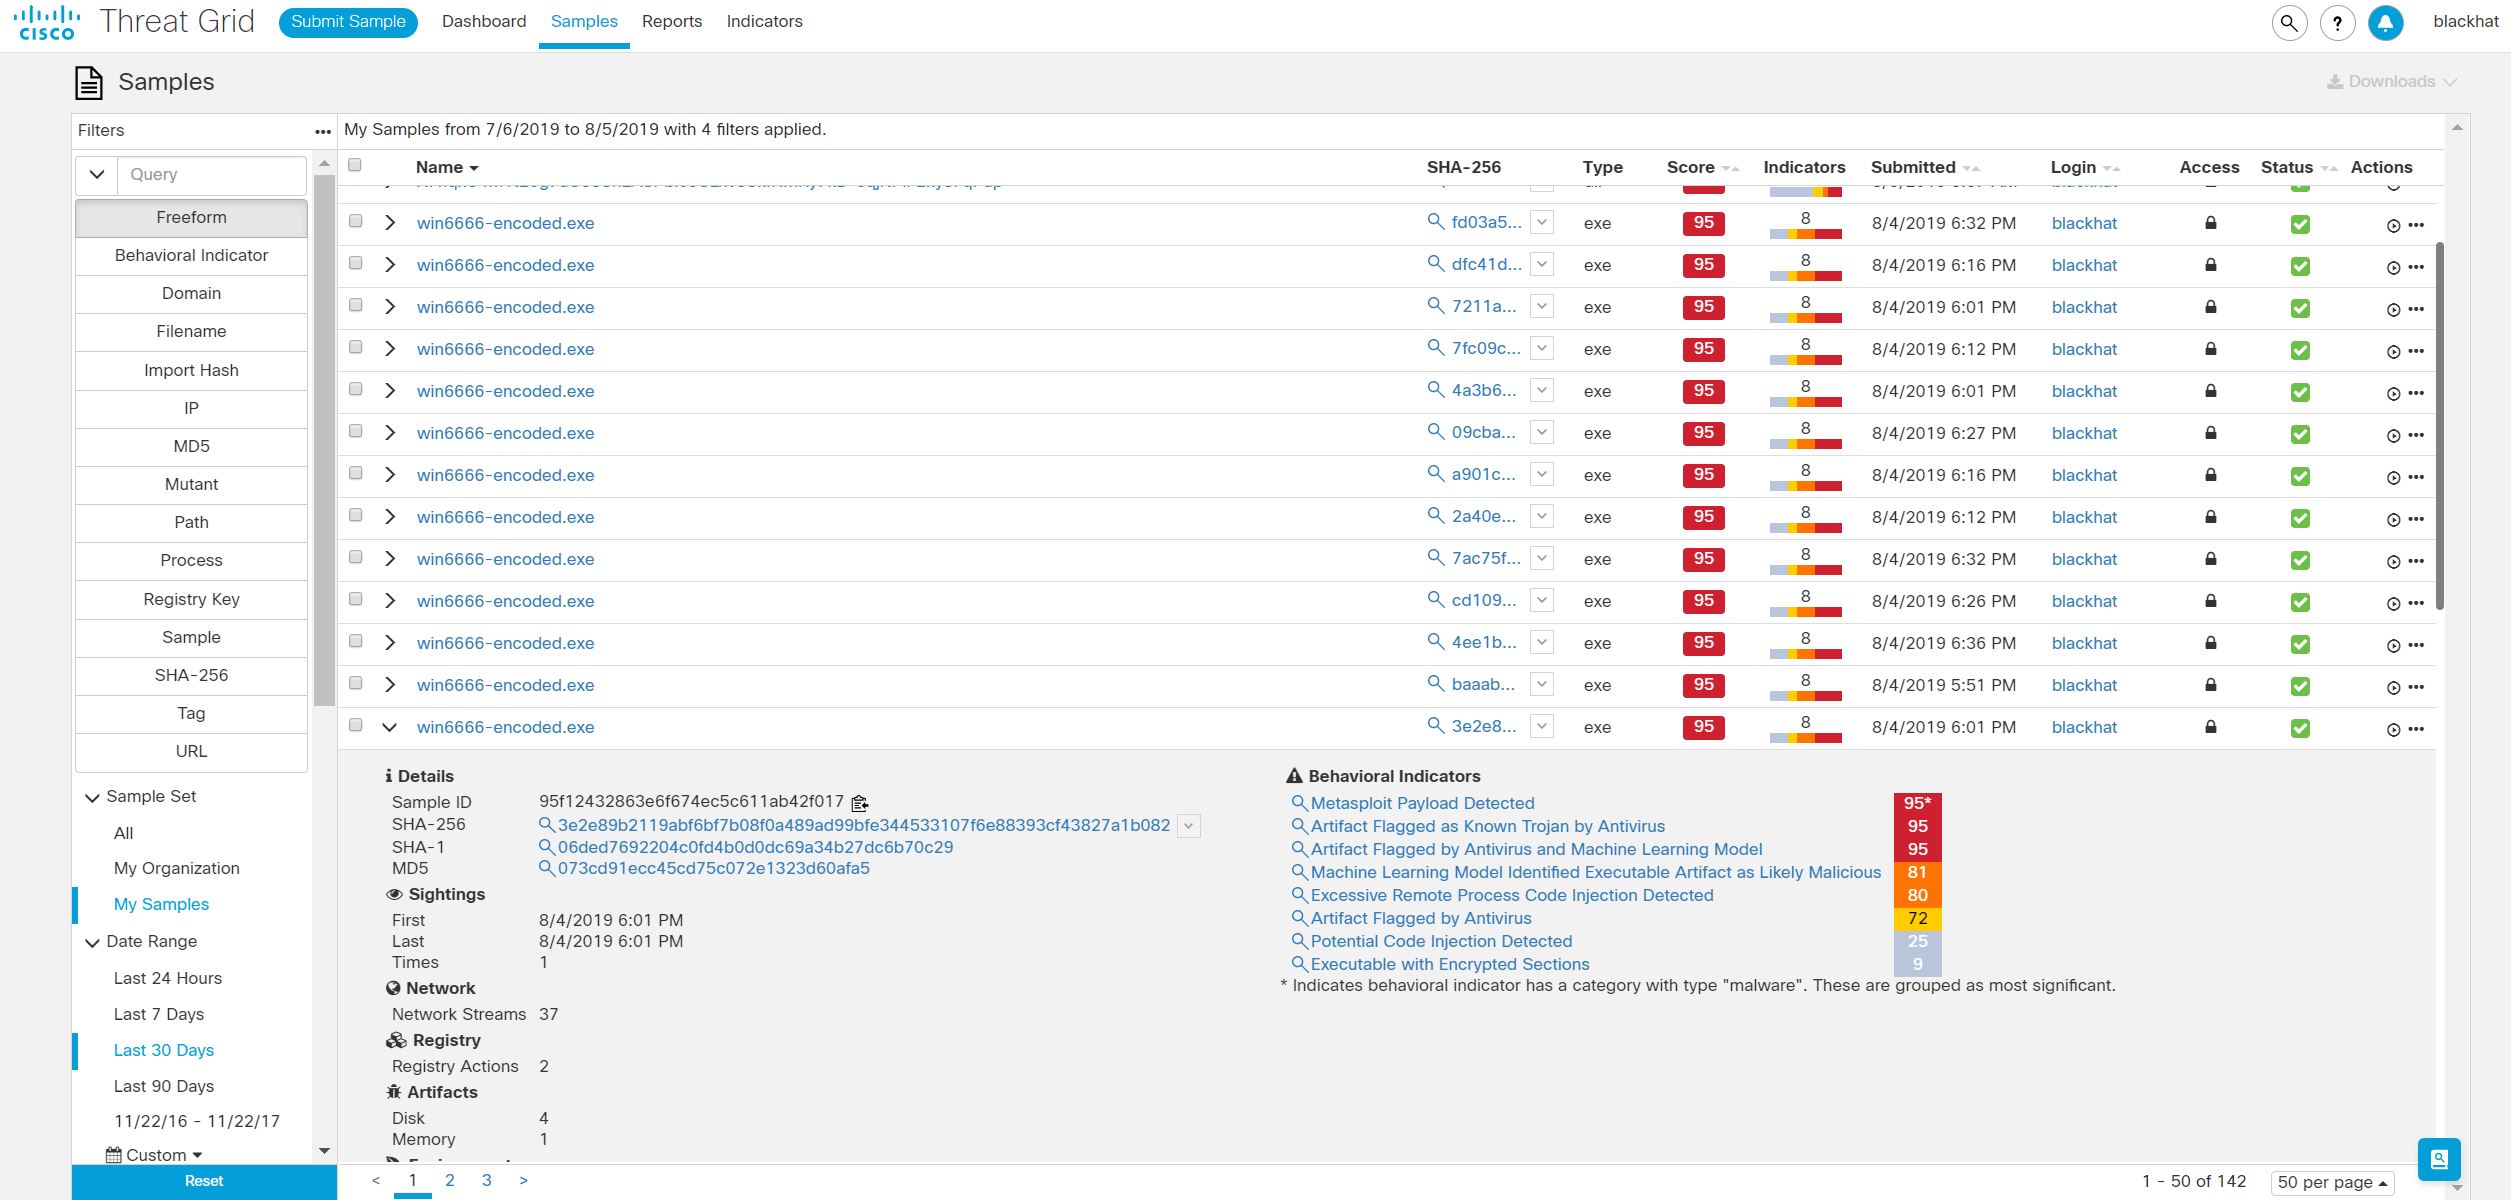2511x1200 pixels.
Task: Copy Sample ID with clipboard icon
Action: coord(859,803)
